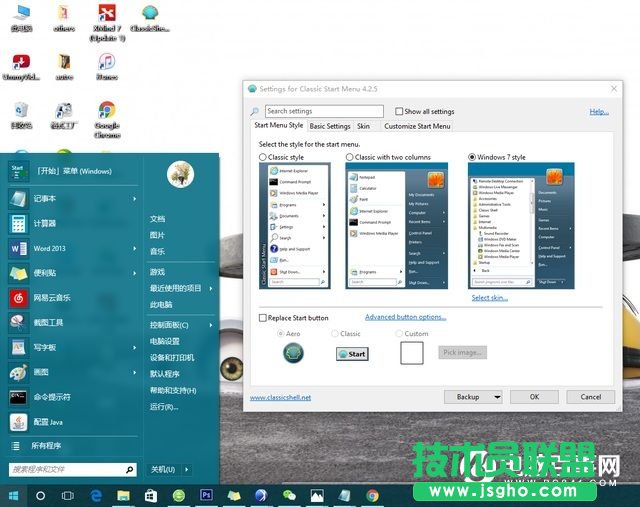640x507 pixels.
Task: Select the Windows 7 style radio button
Action: pyautogui.click(x=472, y=157)
